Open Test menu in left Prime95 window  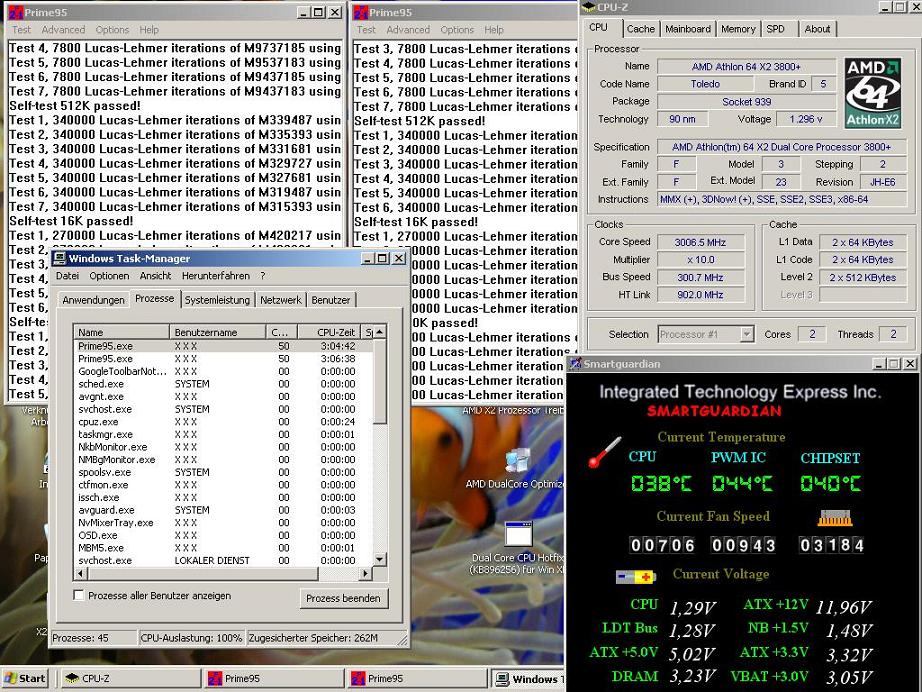(x=21, y=29)
